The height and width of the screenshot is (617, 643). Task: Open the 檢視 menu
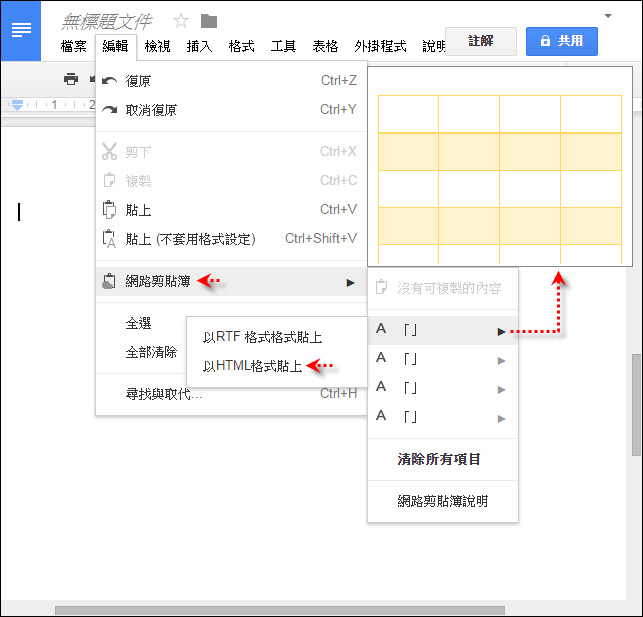point(157,46)
